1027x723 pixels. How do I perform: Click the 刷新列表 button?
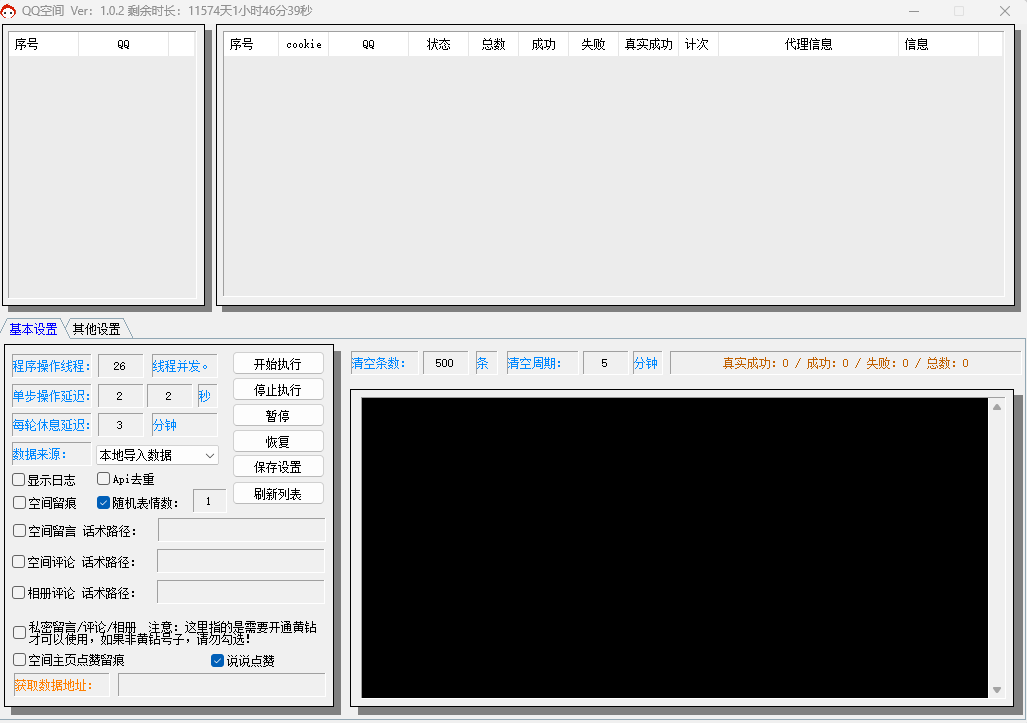(x=278, y=494)
